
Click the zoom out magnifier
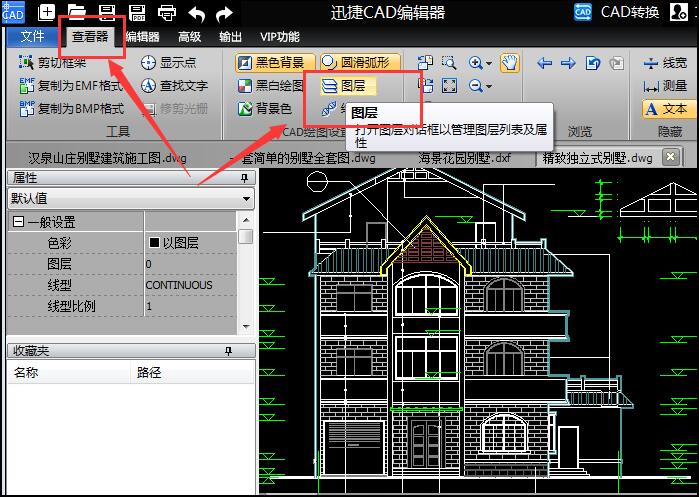click(476, 86)
